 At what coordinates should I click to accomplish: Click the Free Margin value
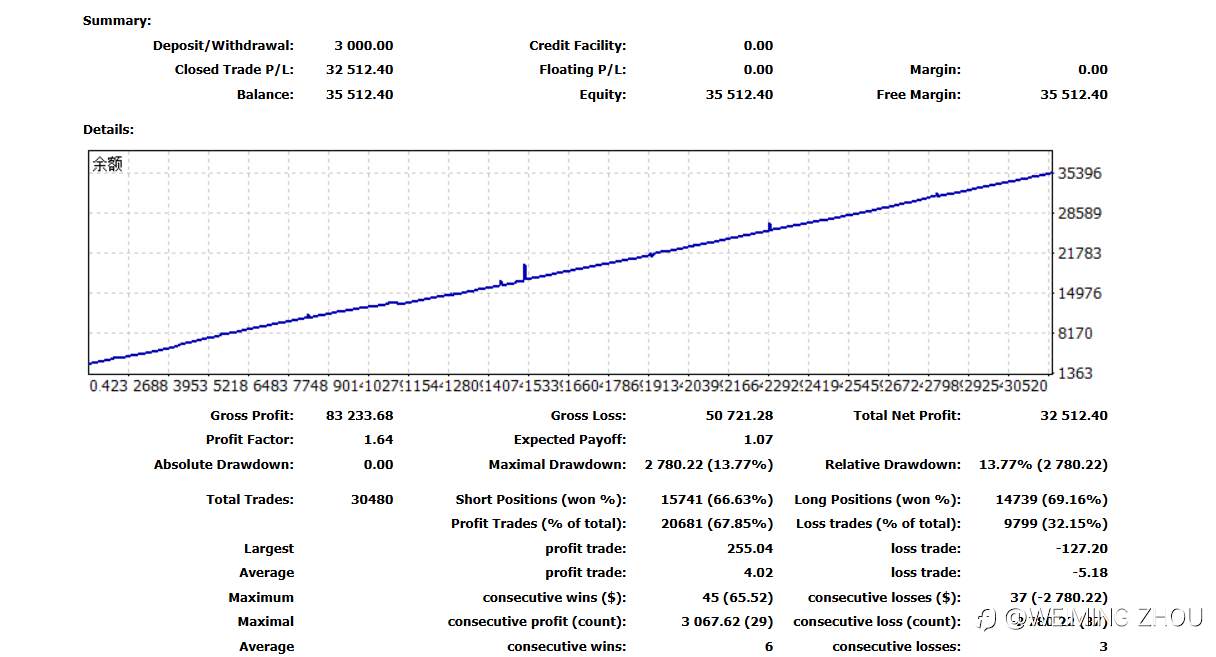pos(1074,94)
